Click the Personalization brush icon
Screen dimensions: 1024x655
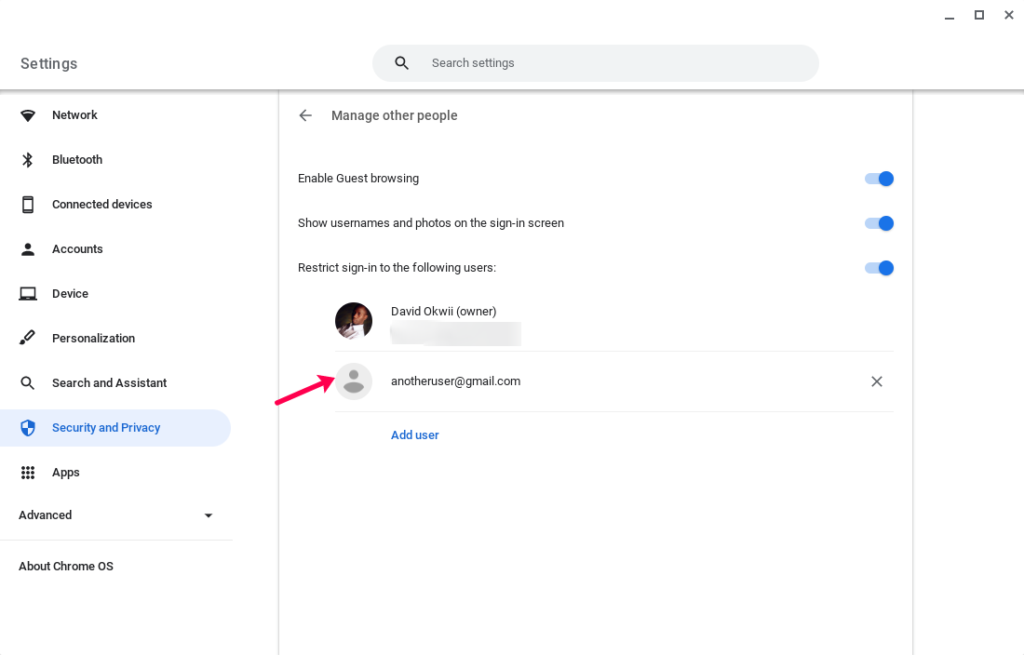27,338
